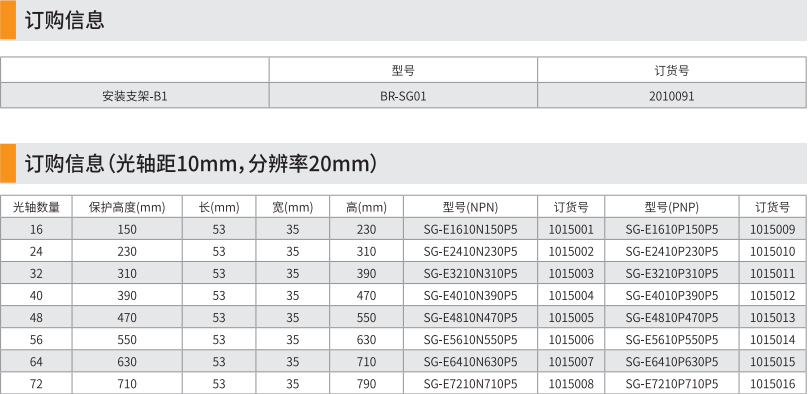Screen dimensions: 808x394
Task: Click the 光轴距10mm heading title
Action: [201, 164]
